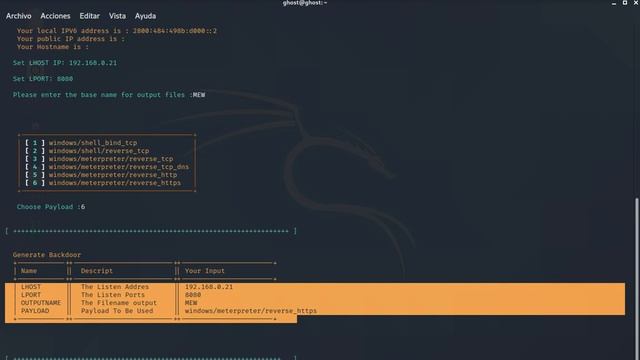The width and height of the screenshot is (640, 360).
Task: Click the ghost@ghost window title
Action: pyautogui.click(x=305, y=3)
